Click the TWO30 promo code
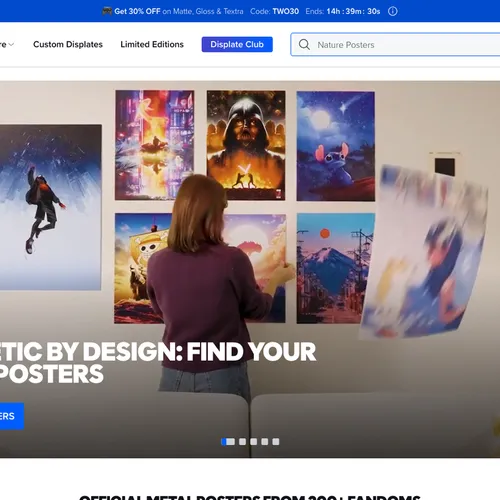 pyautogui.click(x=286, y=11)
